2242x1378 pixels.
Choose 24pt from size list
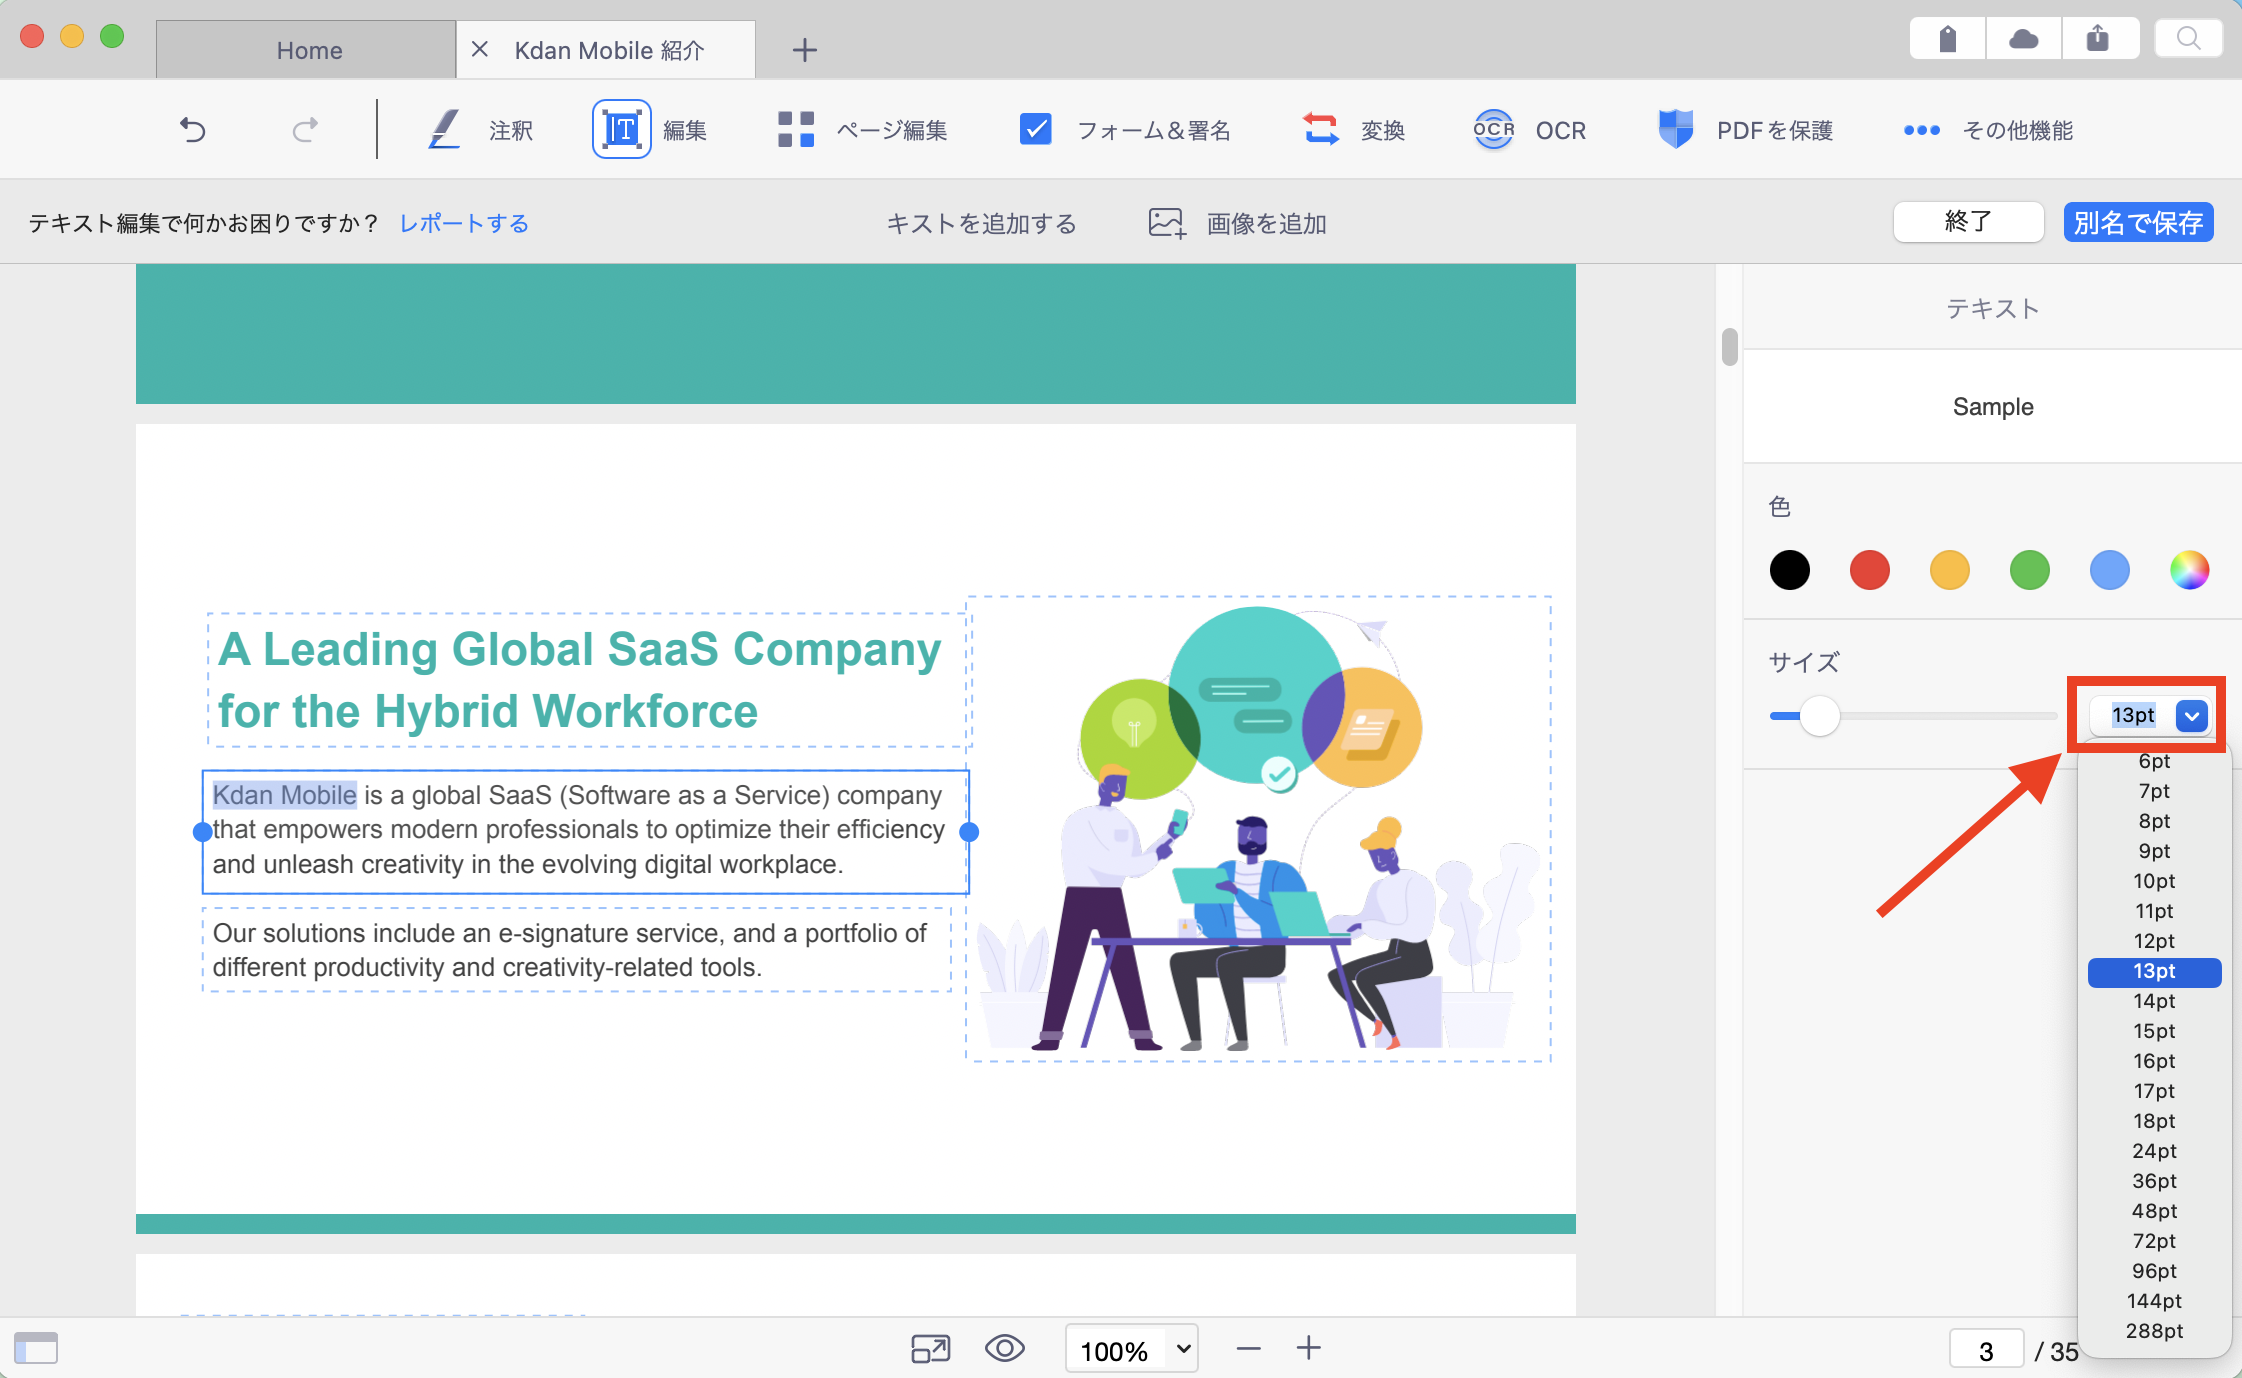[2154, 1151]
